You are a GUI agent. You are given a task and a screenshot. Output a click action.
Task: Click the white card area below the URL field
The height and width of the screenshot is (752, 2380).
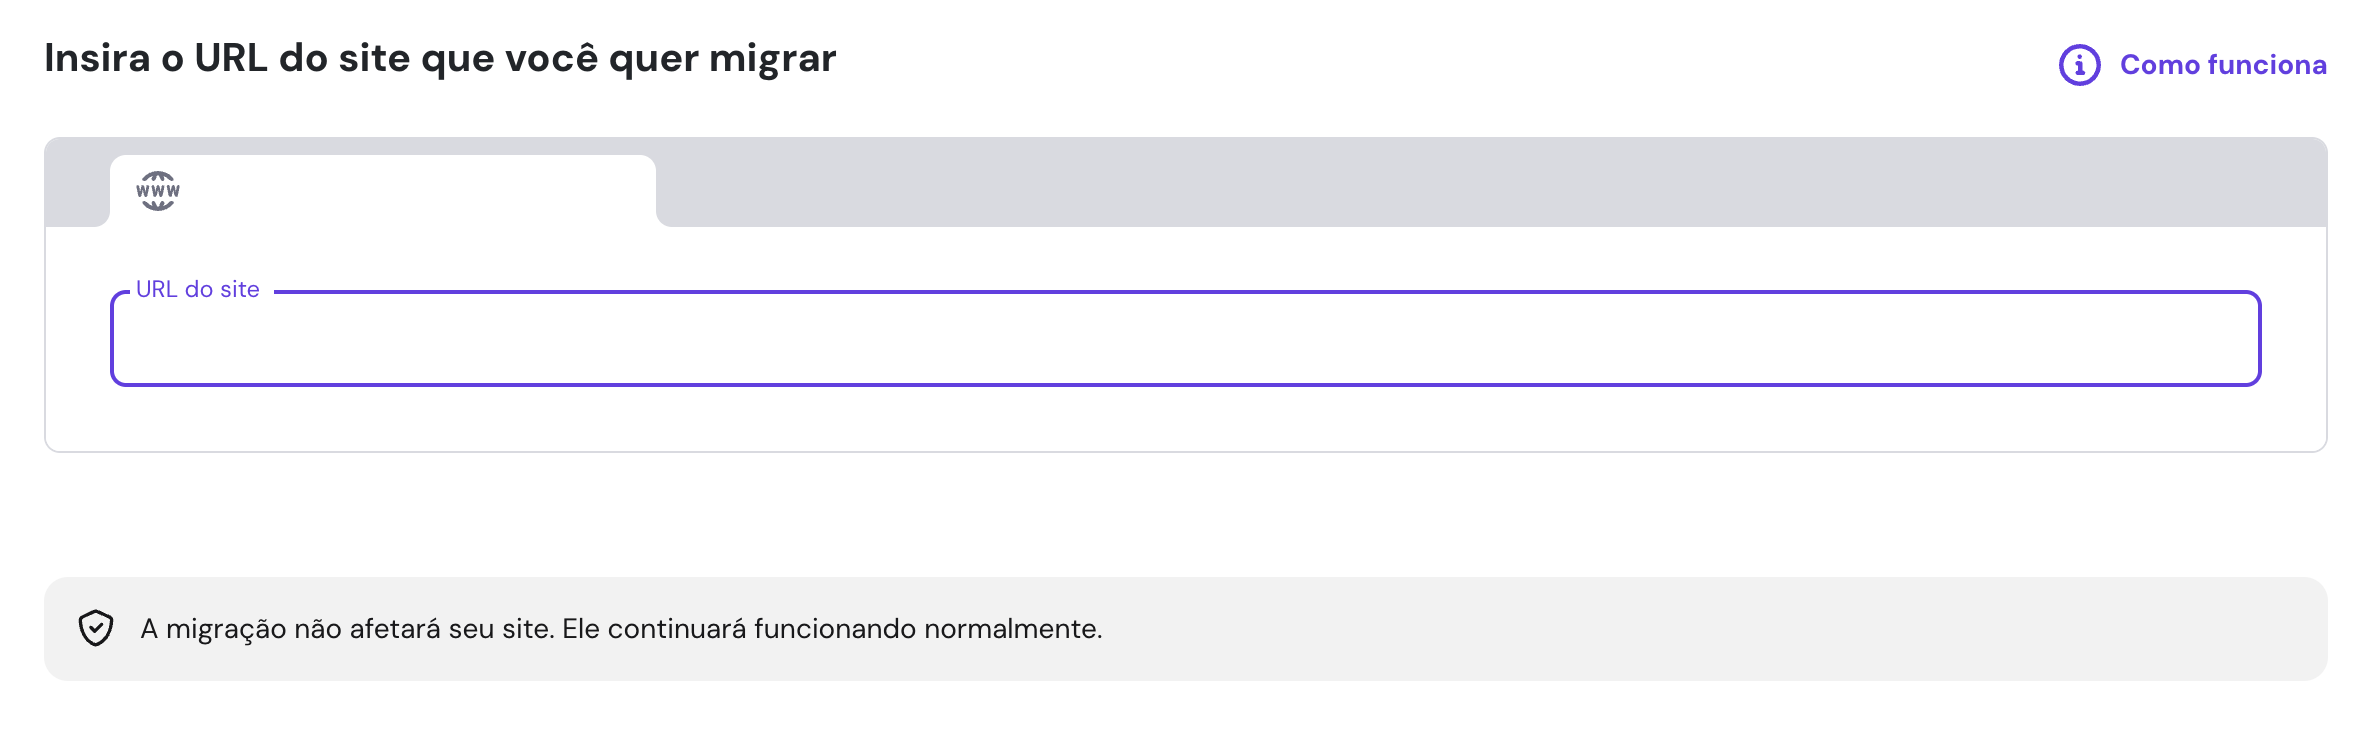click(x=1185, y=418)
